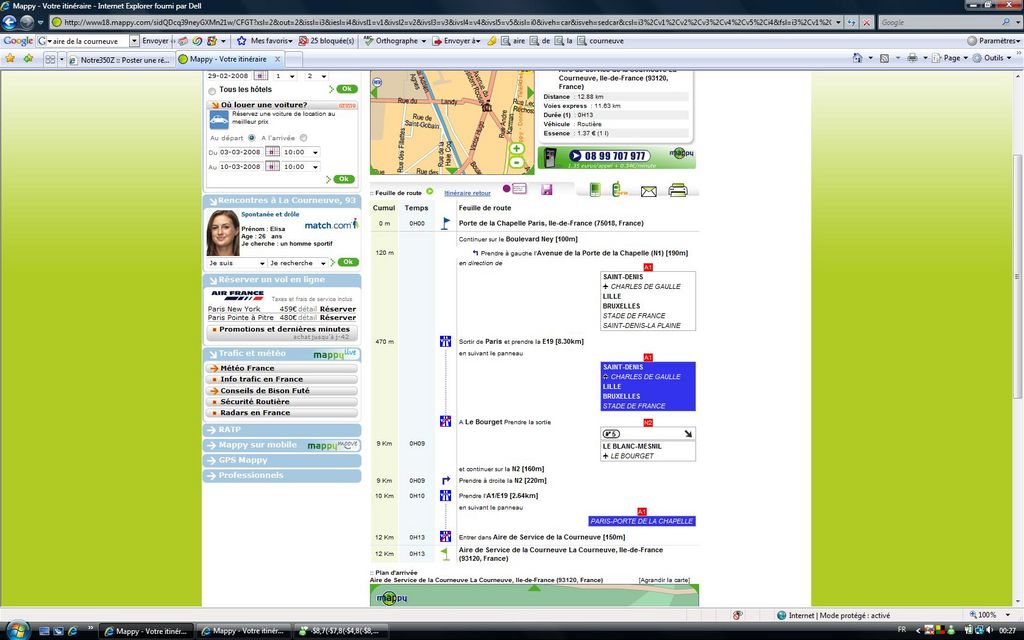This screenshot has width=1024, height=640.
Task: Select the 'Tous les hôtels' radio option
Action: (212, 90)
